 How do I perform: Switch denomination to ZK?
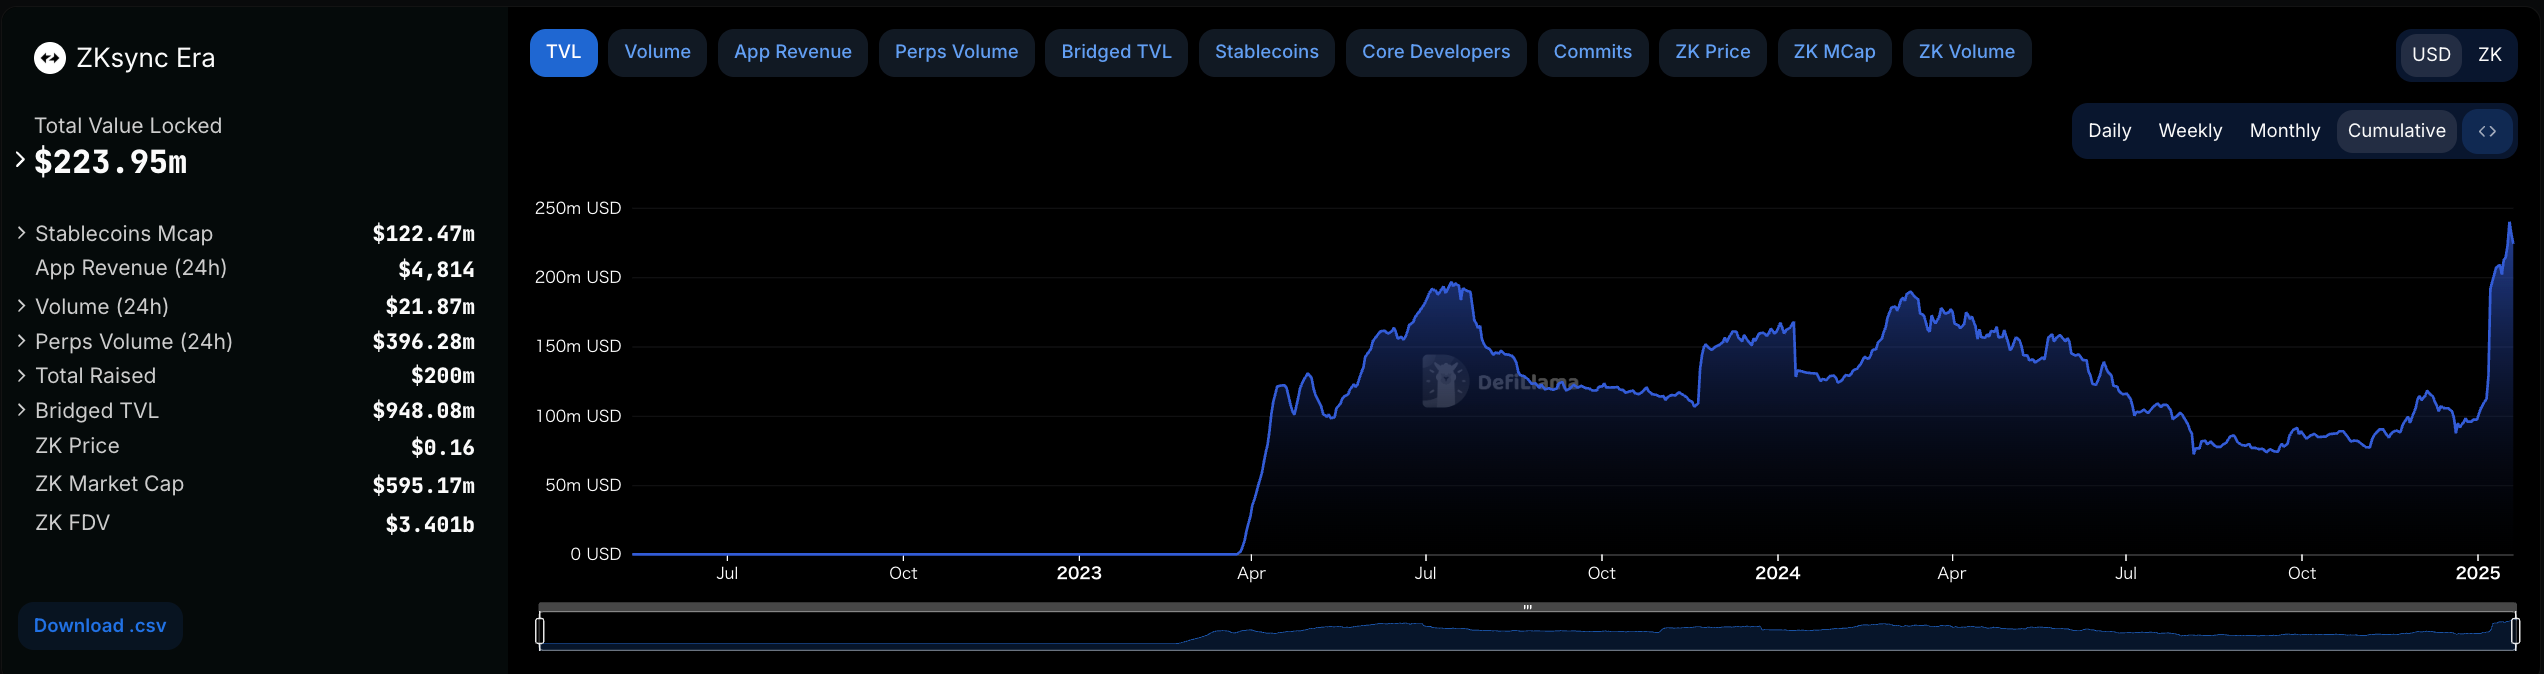(2489, 55)
